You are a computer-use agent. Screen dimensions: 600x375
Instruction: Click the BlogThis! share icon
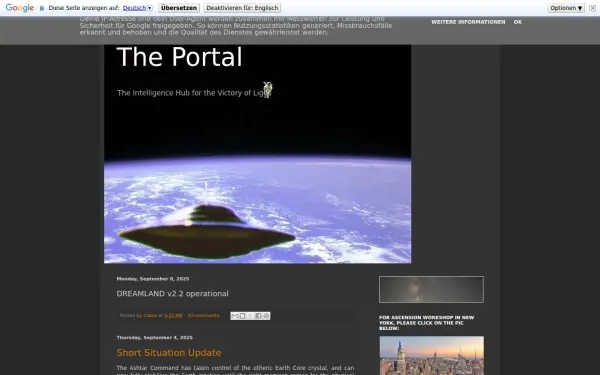pyautogui.click(x=242, y=316)
